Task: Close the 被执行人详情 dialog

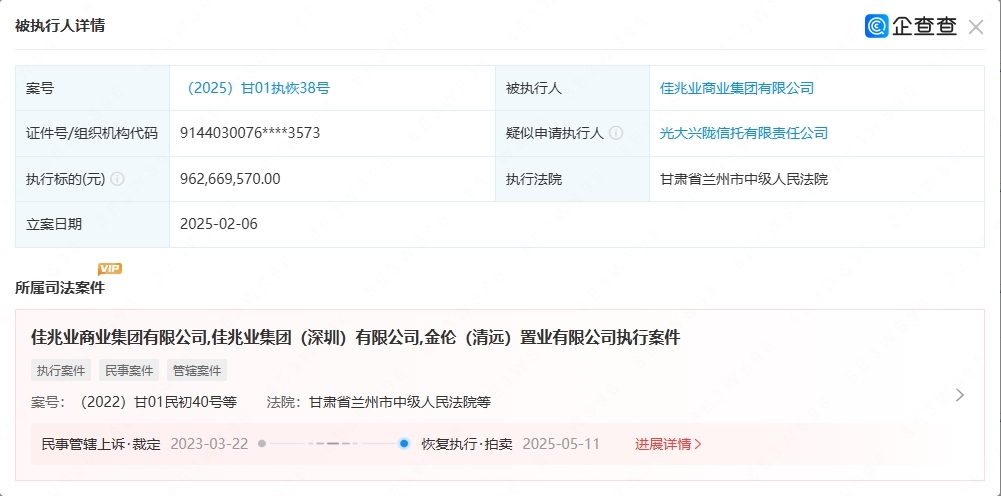Action: [x=975, y=27]
